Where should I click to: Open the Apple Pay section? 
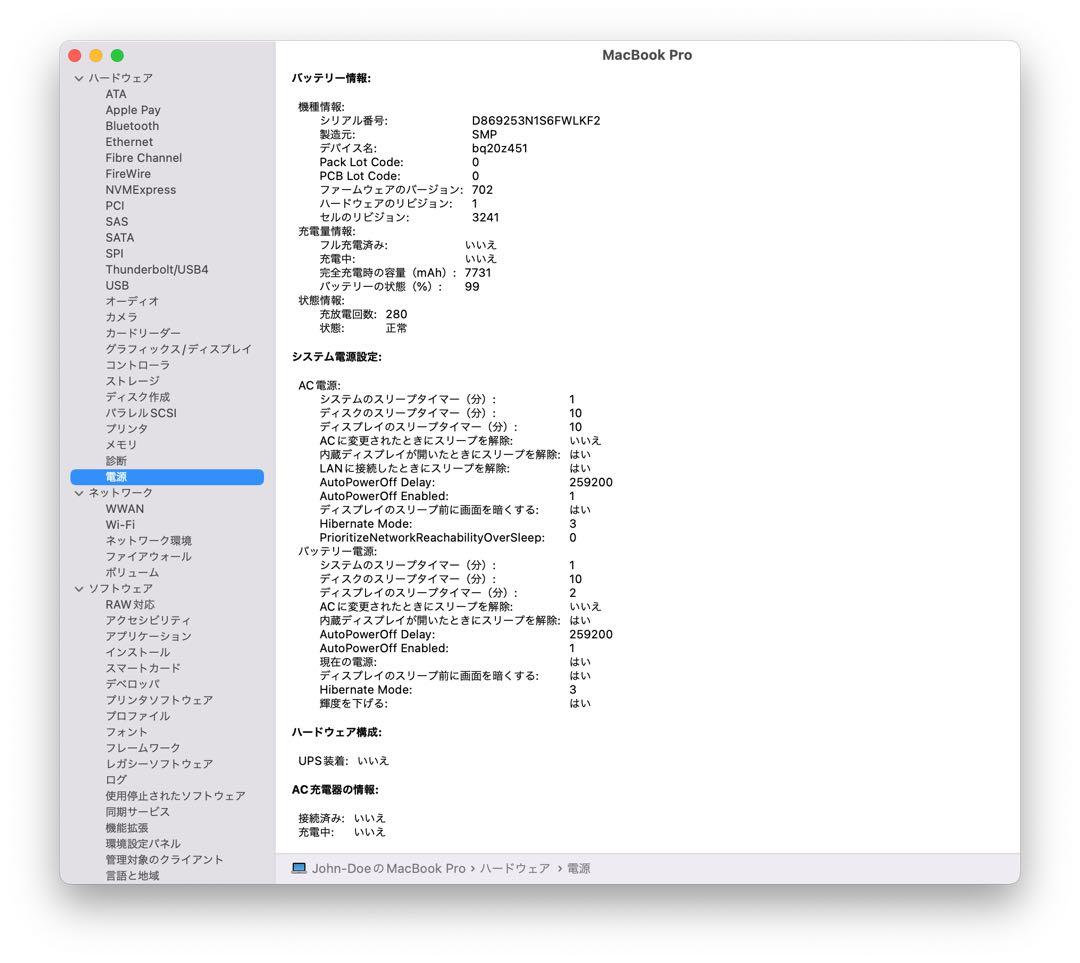(x=133, y=109)
